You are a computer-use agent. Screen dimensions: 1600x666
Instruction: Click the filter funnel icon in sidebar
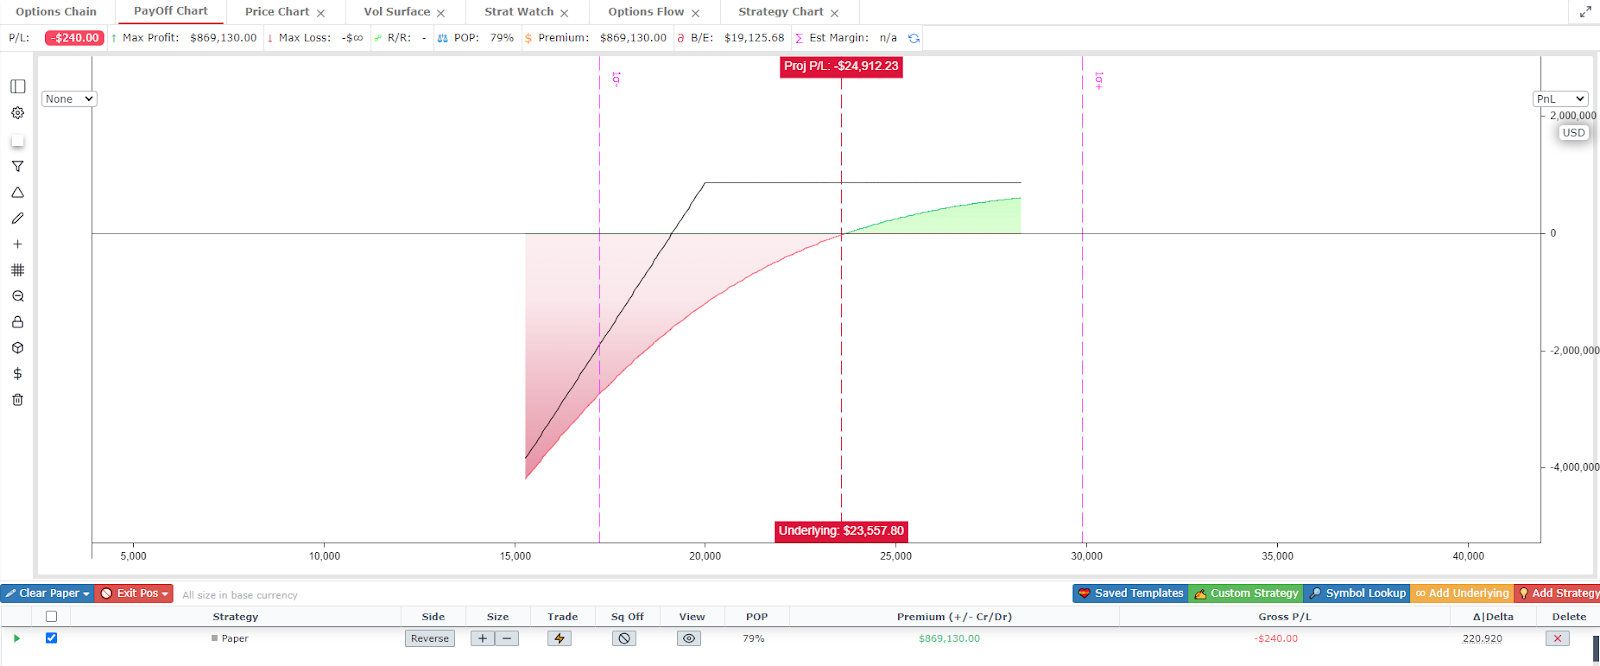click(17, 167)
